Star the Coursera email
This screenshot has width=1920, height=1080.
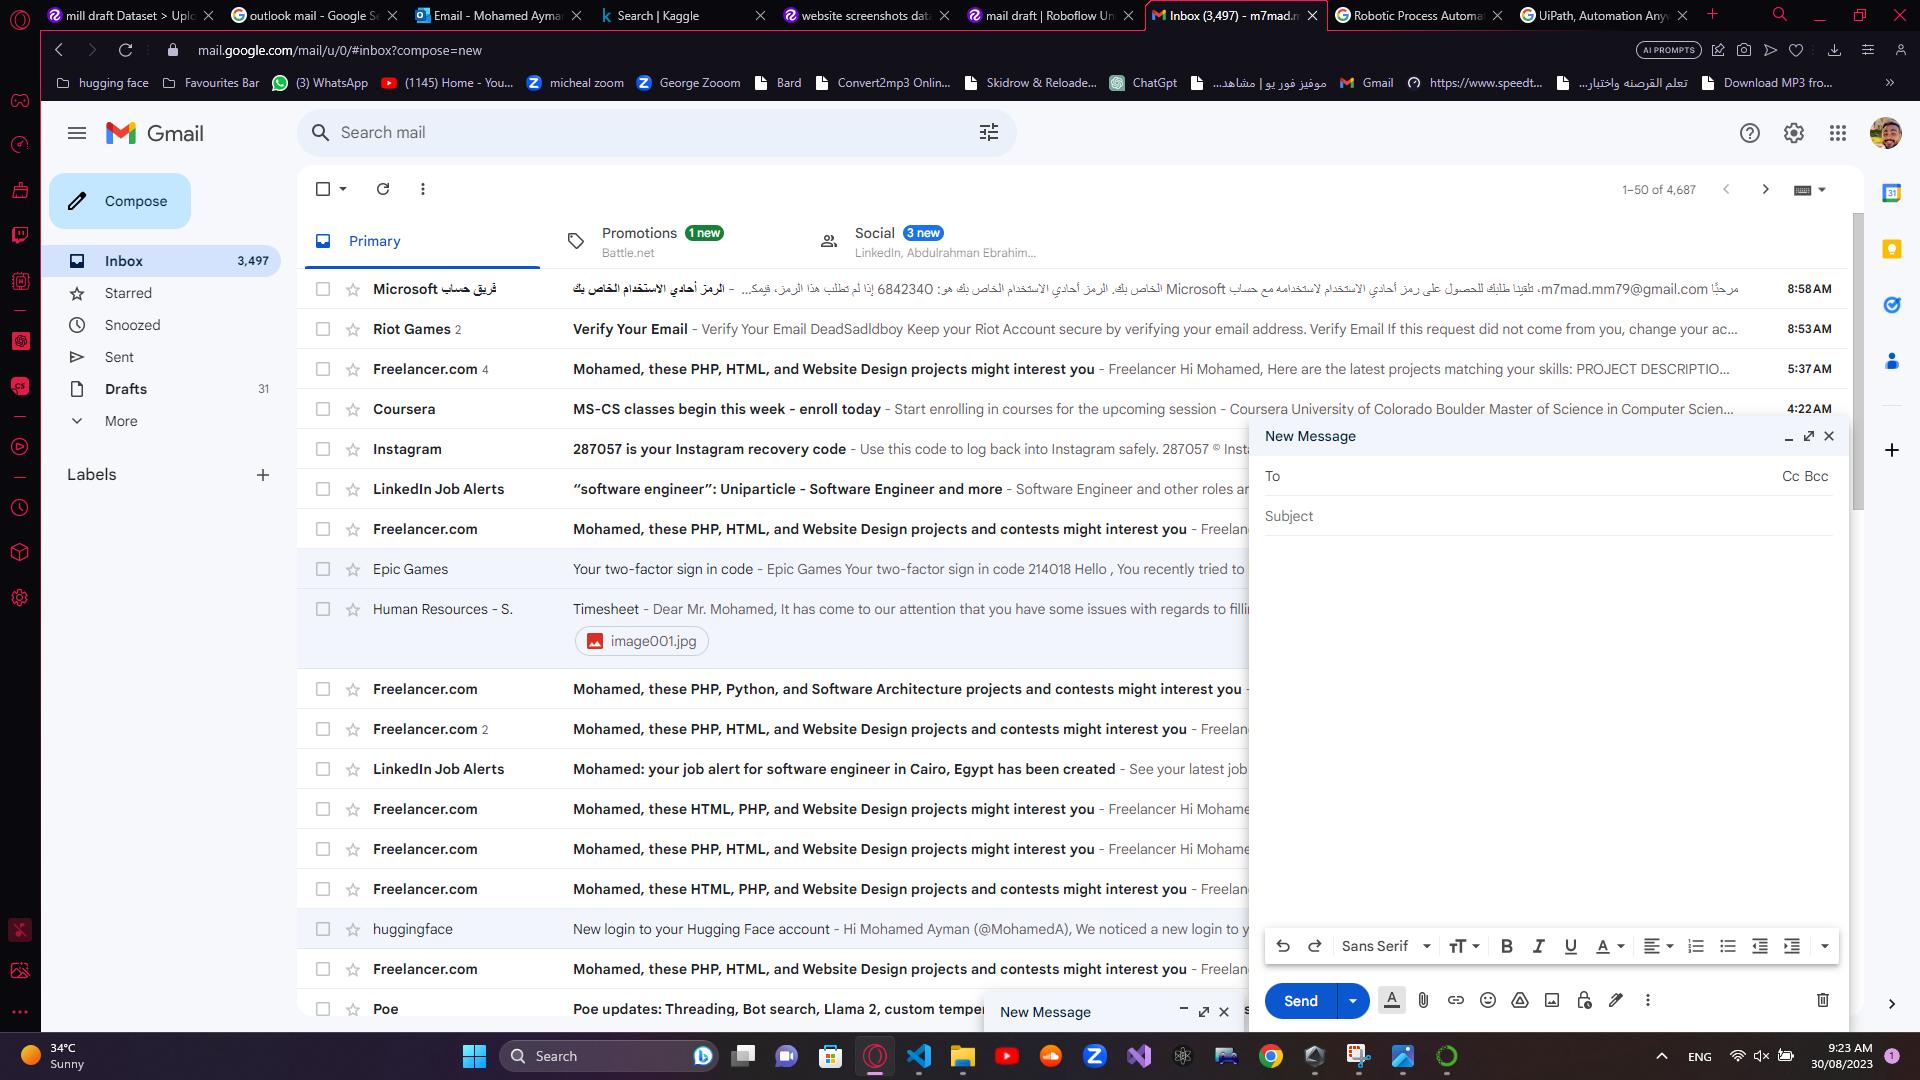click(352, 409)
